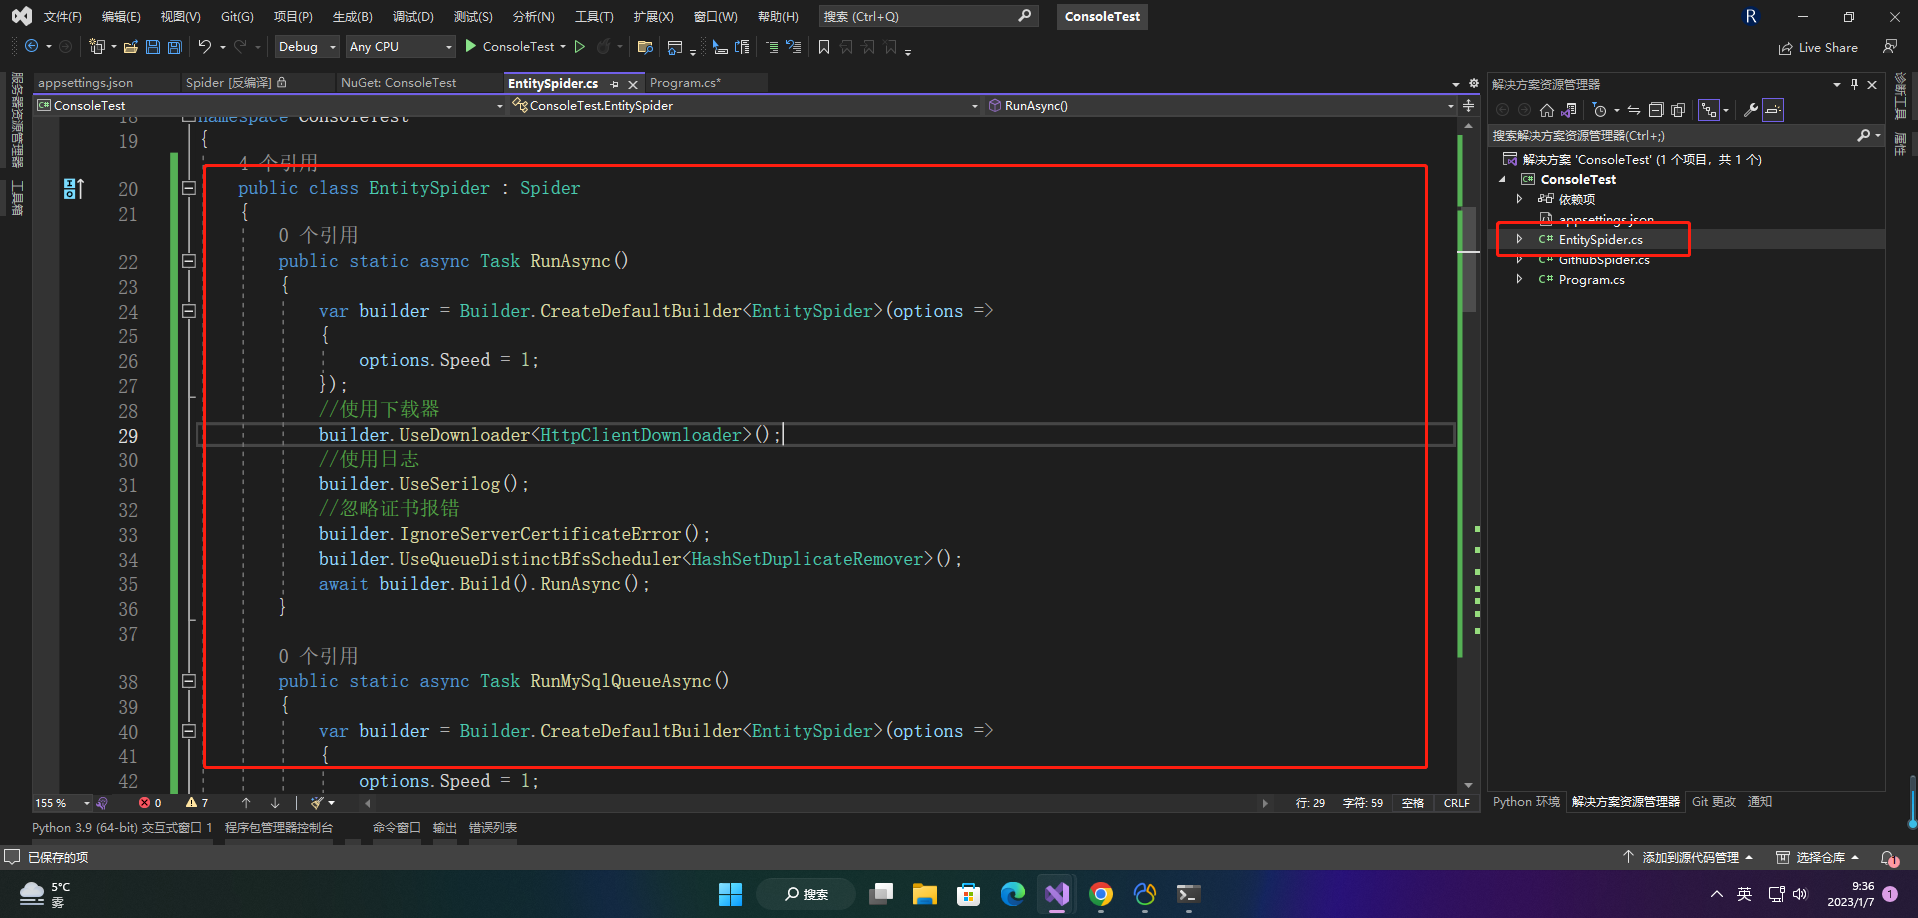Click the Open File folder icon

click(131, 47)
